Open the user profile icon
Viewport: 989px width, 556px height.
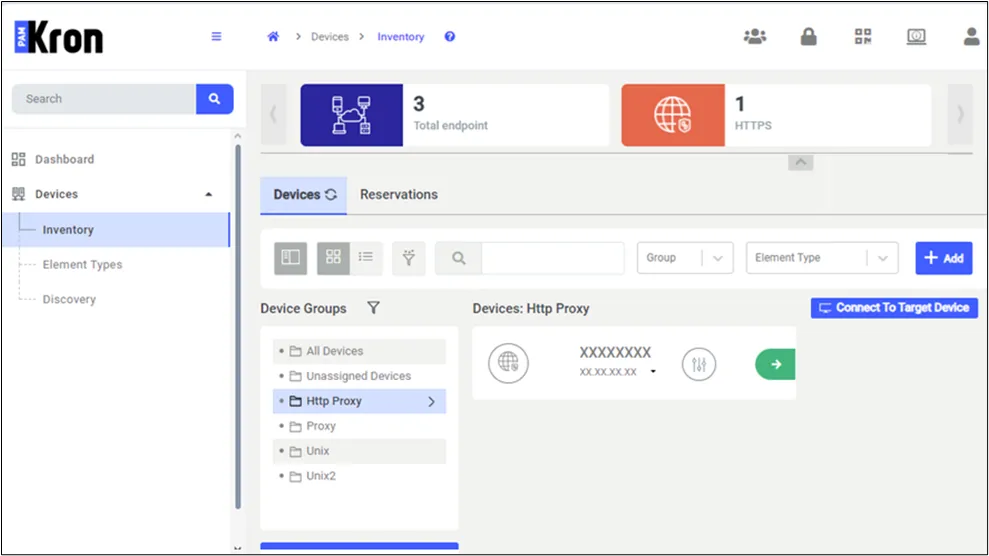[x=971, y=37]
